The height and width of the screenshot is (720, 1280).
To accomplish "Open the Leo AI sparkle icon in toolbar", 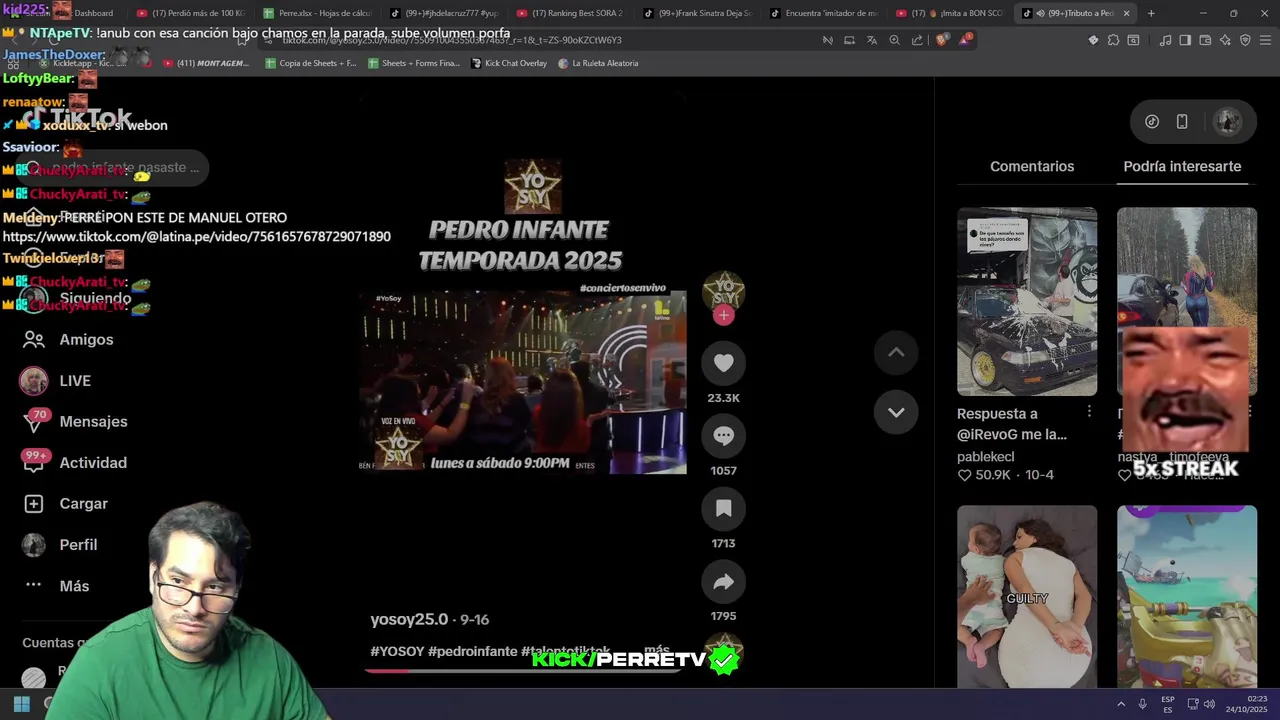I will [1225, 40].
